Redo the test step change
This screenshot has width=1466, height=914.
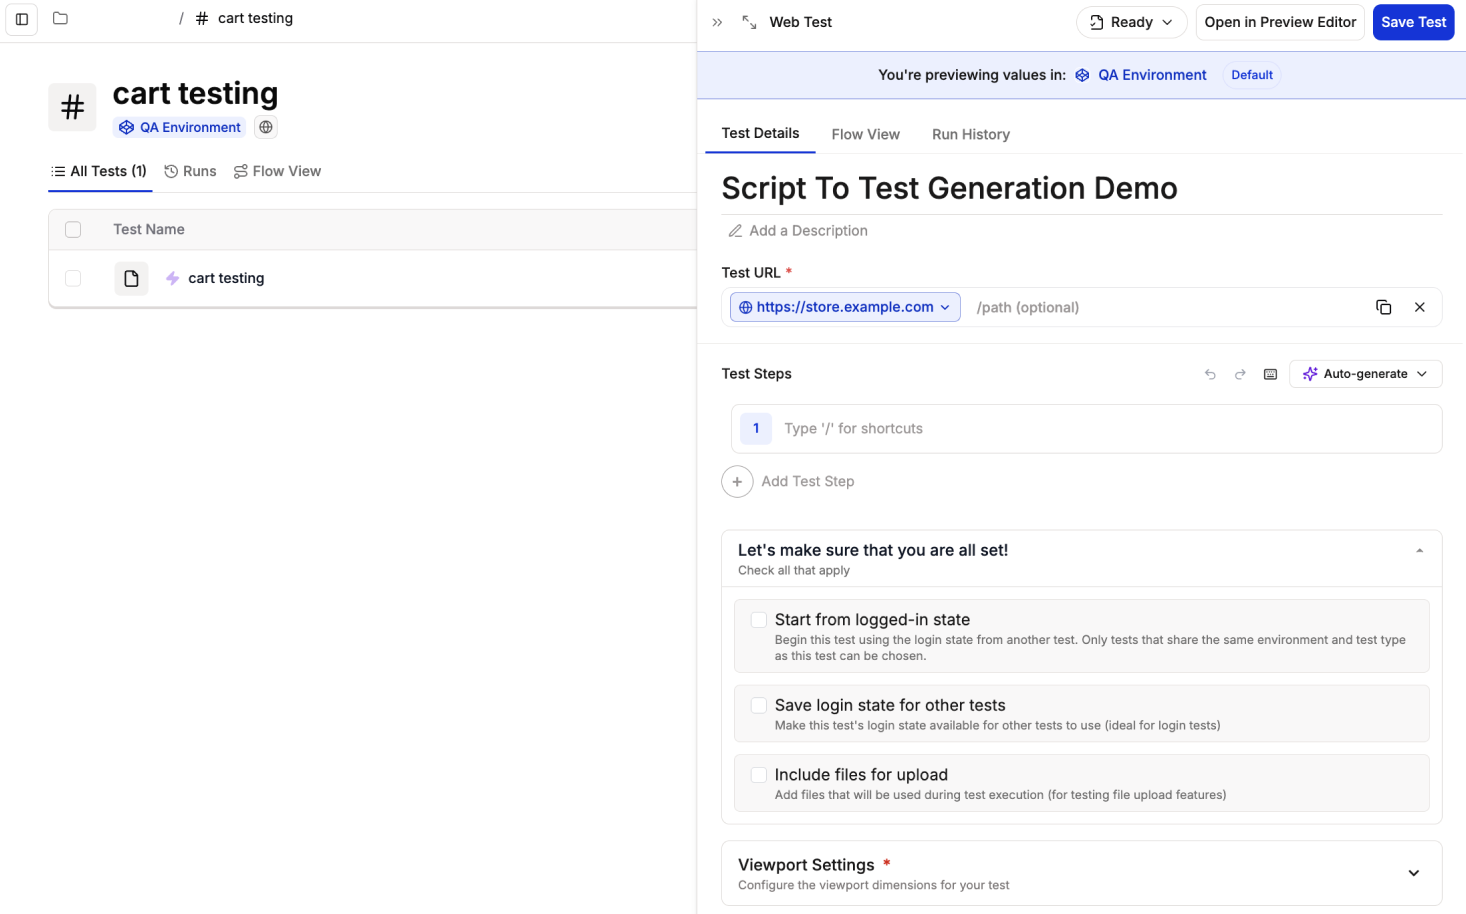(1240, 374)
